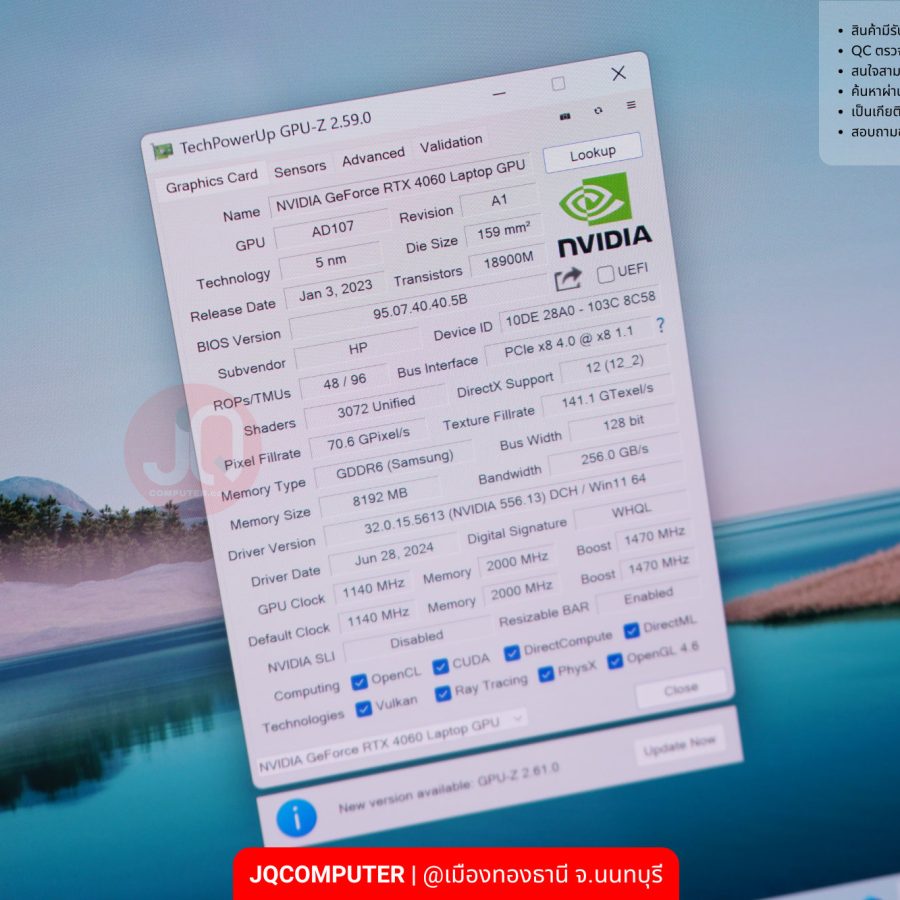Toggle the DirectML checkbox

(x=631, y=631)
